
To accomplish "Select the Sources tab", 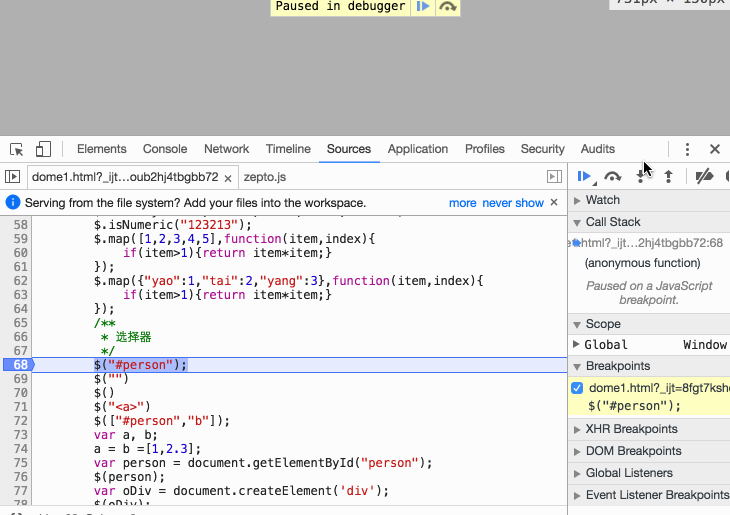I will (x=349, y=149).
